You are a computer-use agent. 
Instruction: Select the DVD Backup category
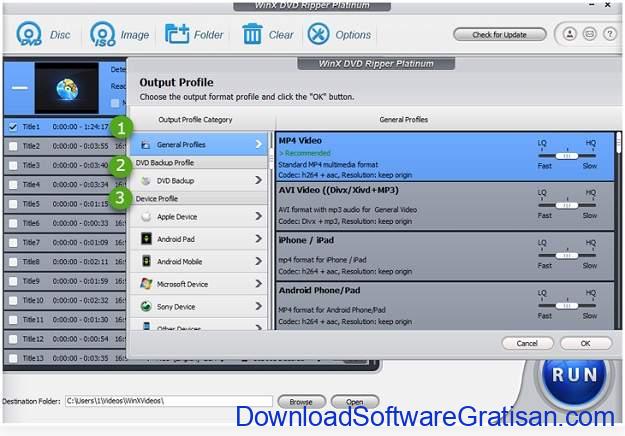coord(200,181)
